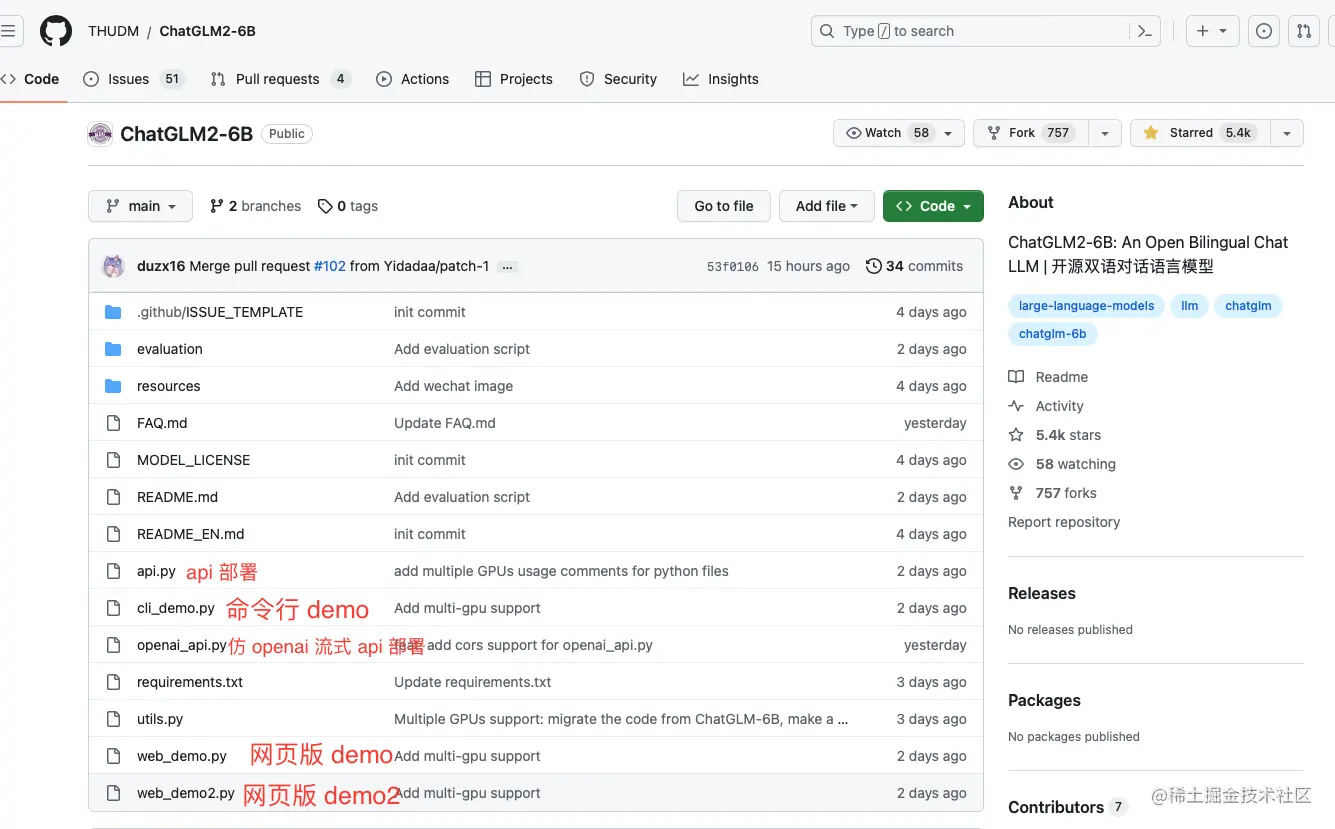1335x829 pixels.
Task: Open the Add file dropdown
Action: pyautogui.click(x=827, y=206)
